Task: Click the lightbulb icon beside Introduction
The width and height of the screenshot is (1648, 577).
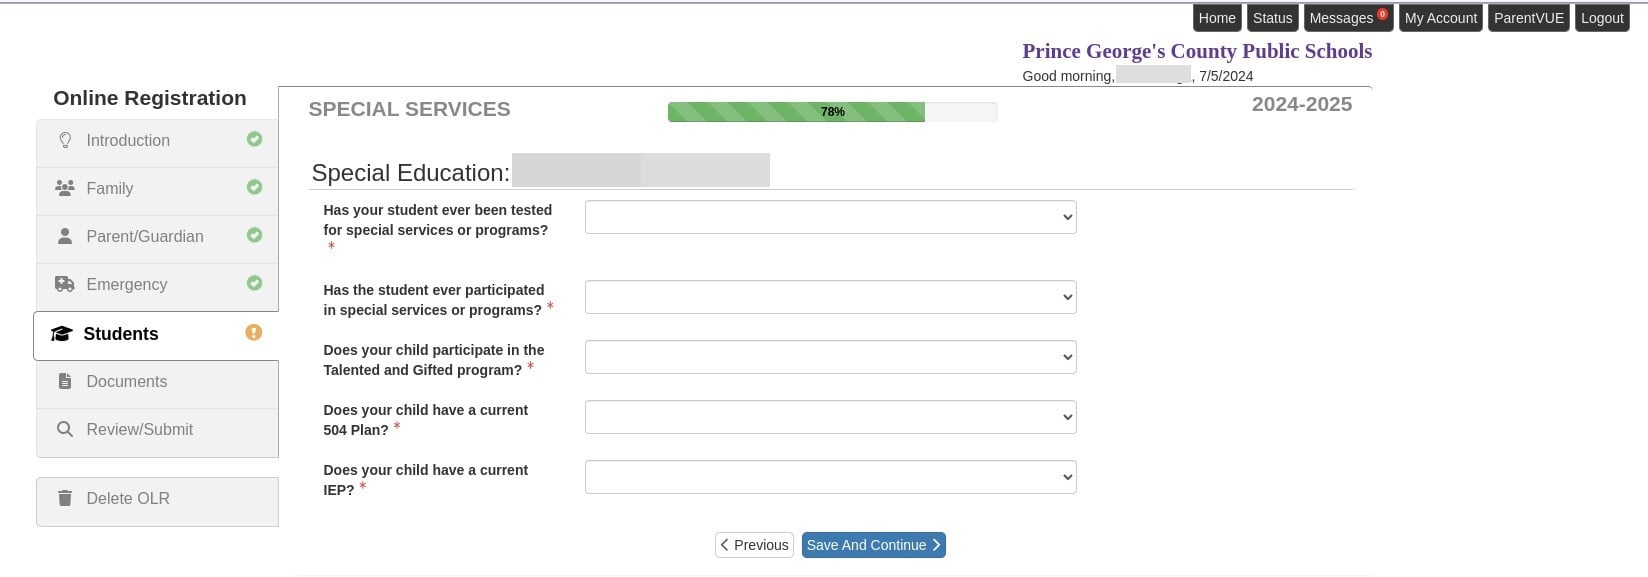Action: pyautogui.click(x=65, y=140)
